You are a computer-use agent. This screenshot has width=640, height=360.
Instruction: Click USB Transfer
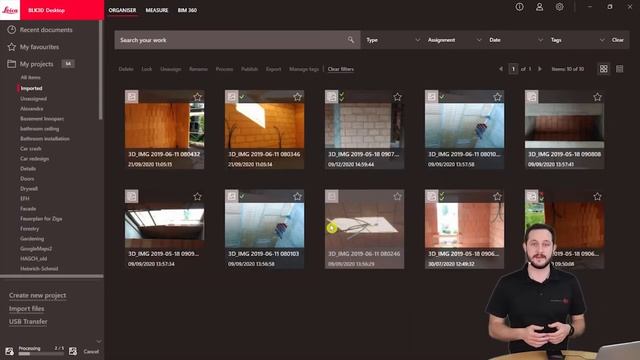coord(28,322)
